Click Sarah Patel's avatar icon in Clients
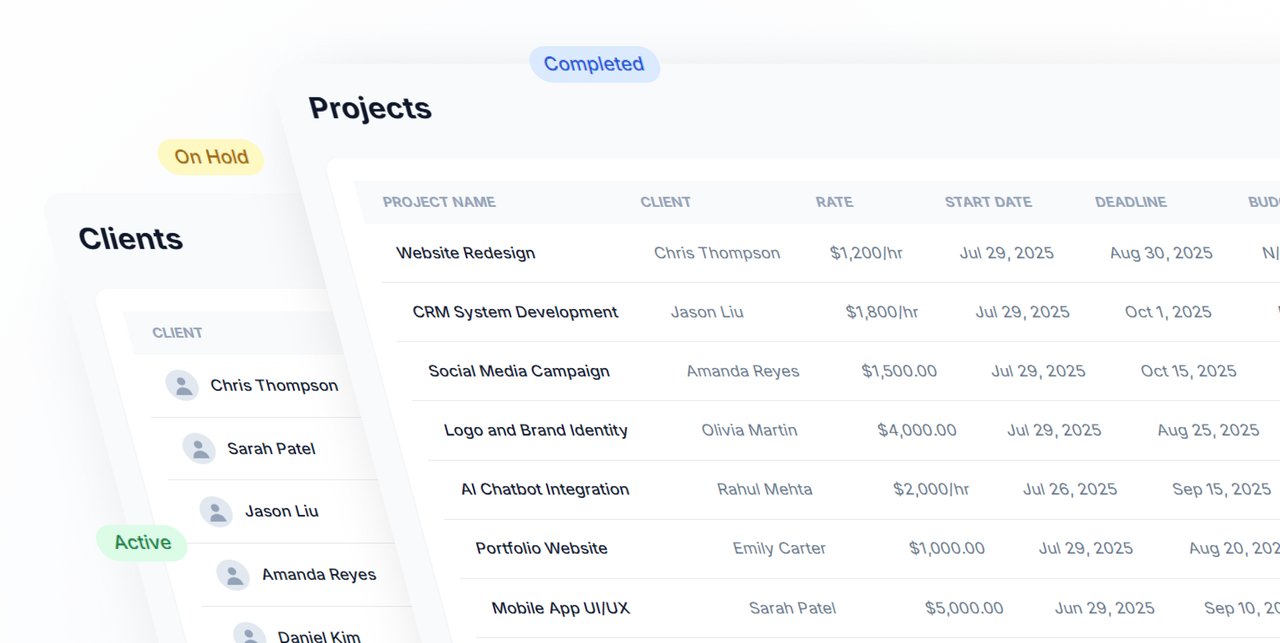This screenshot has width=1280, height=643. pos(199,448)
